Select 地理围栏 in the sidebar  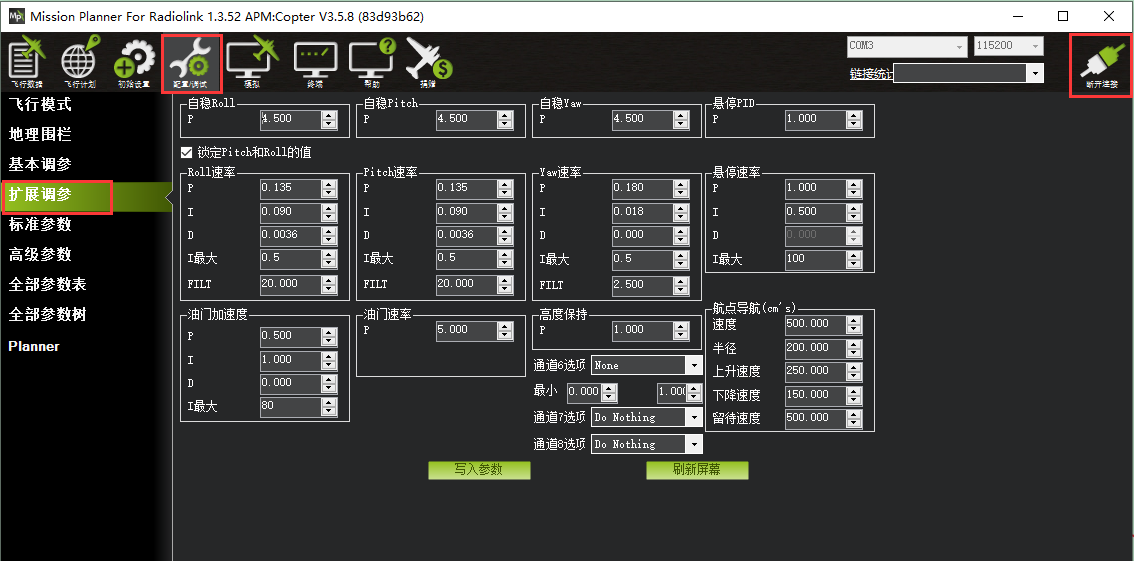(40, 134)
